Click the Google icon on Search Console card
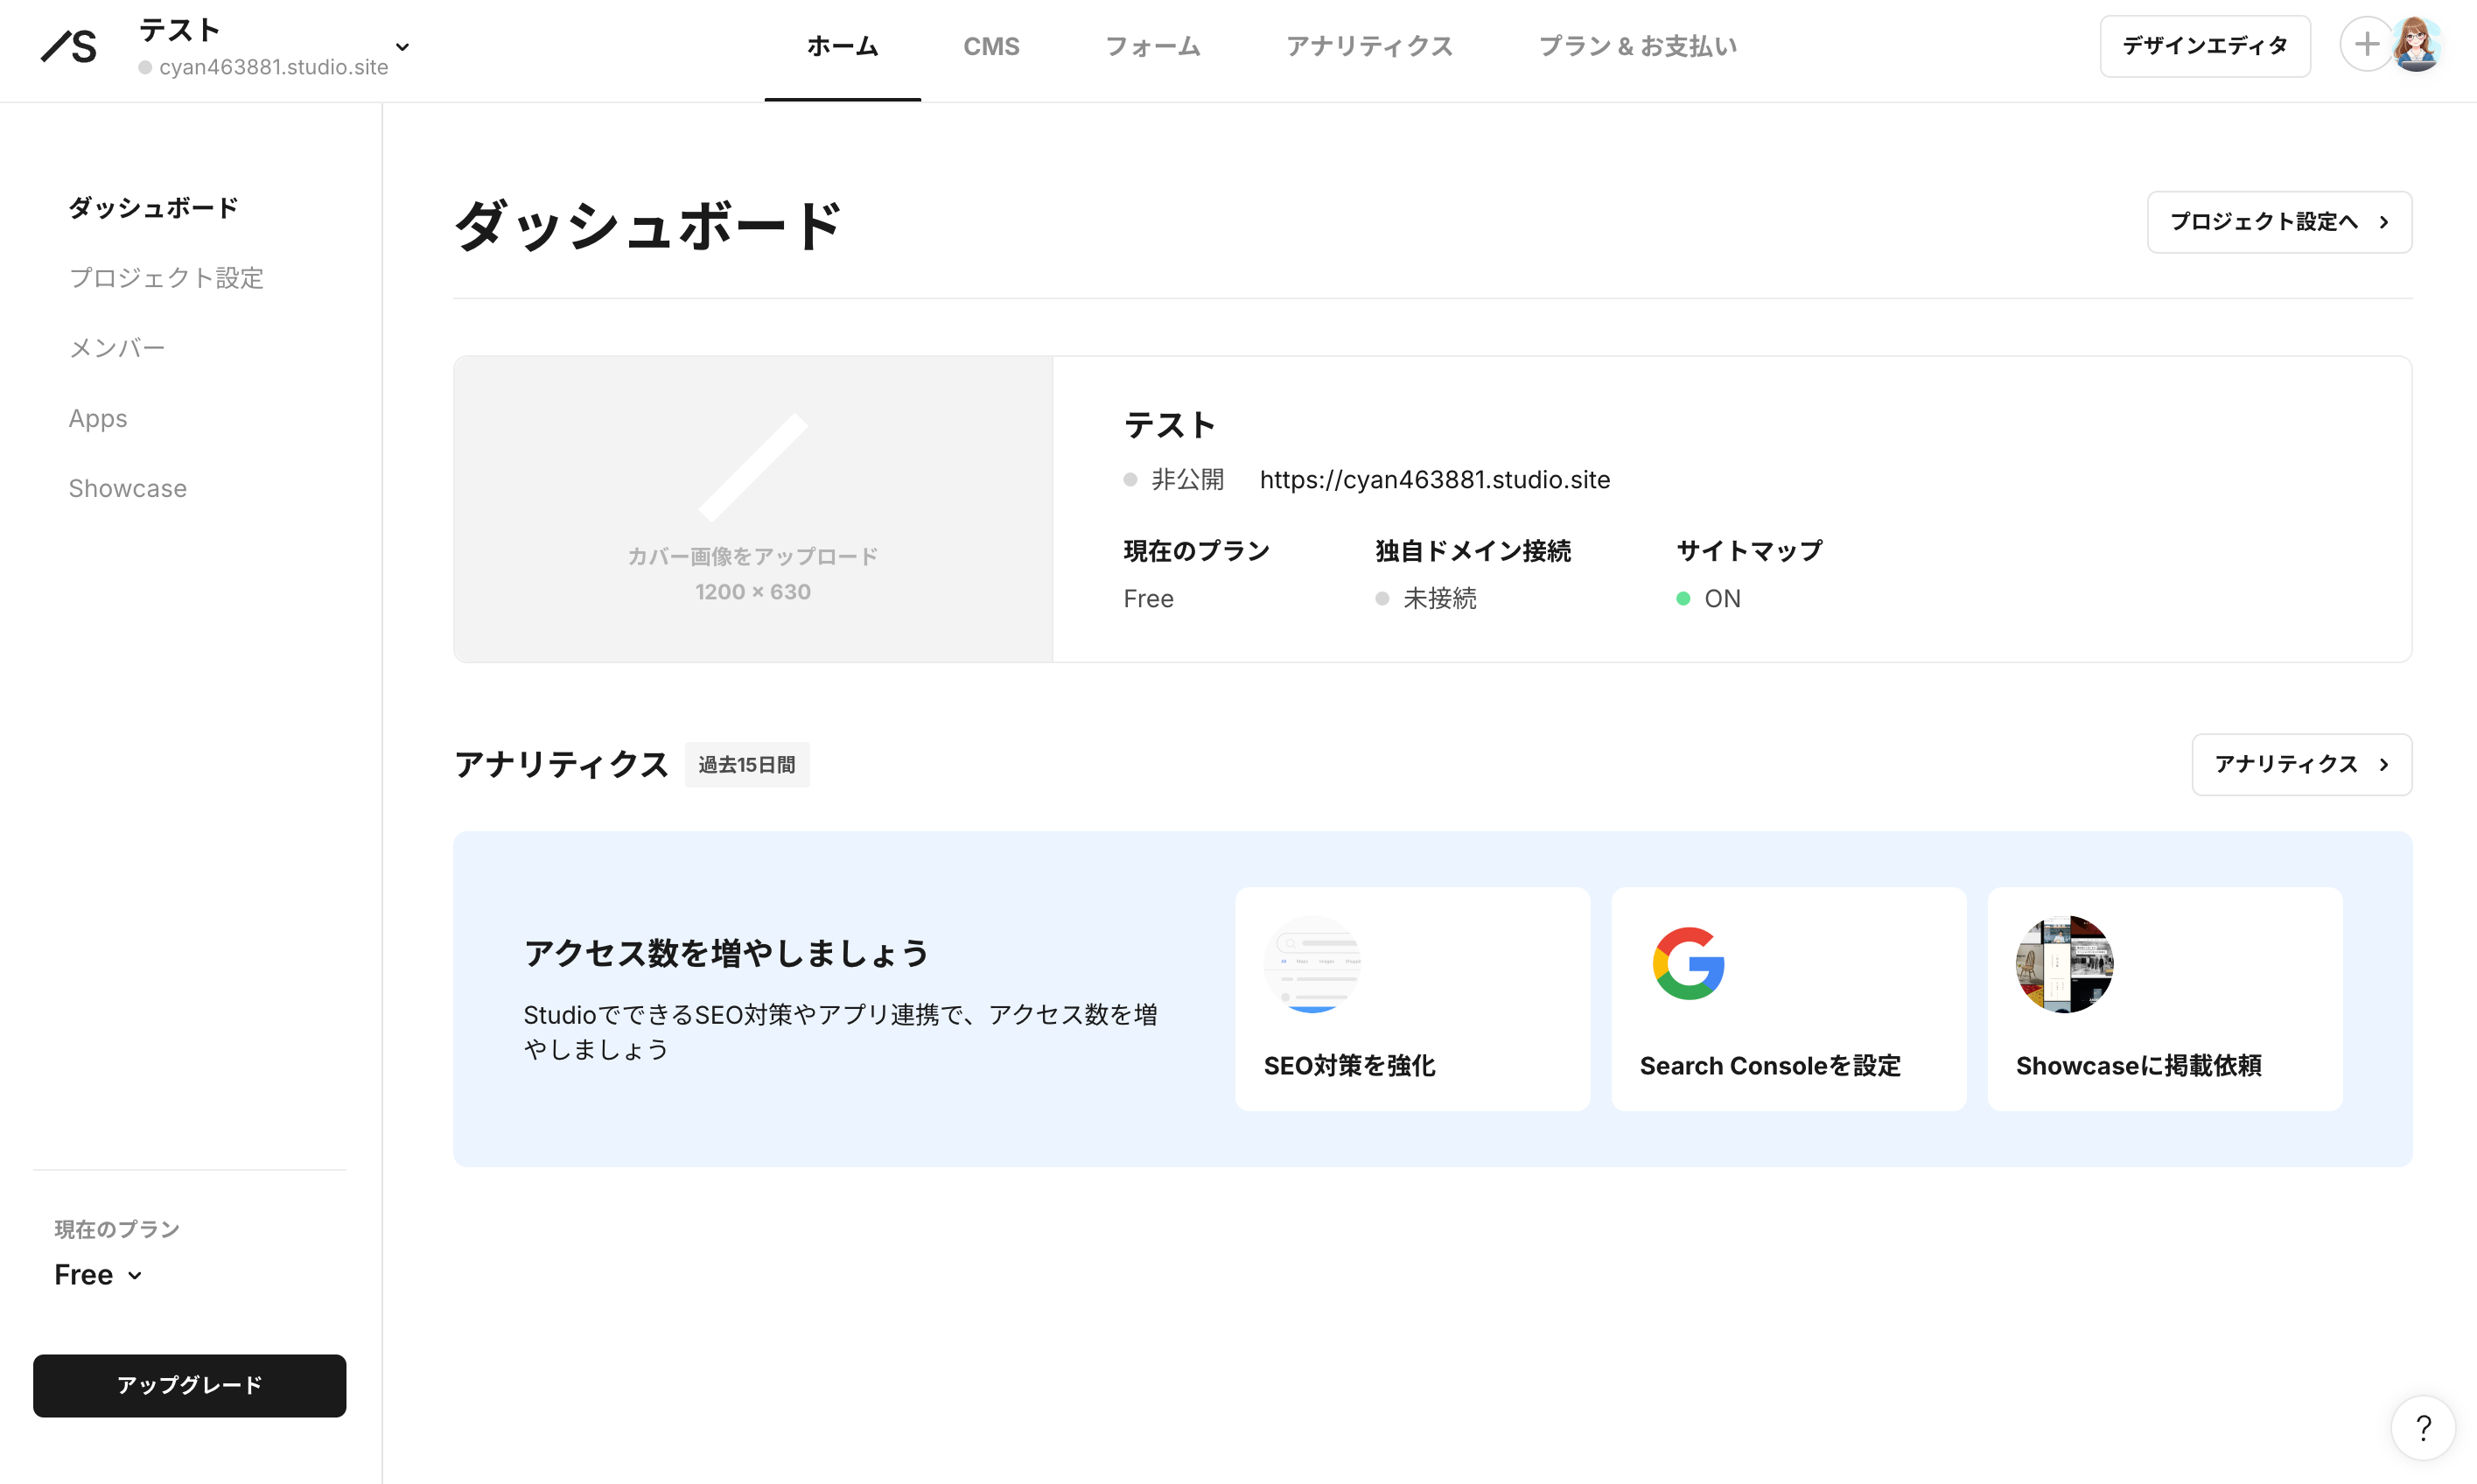Viewport: 2477px width, 1484px height. coord(1688,964)
